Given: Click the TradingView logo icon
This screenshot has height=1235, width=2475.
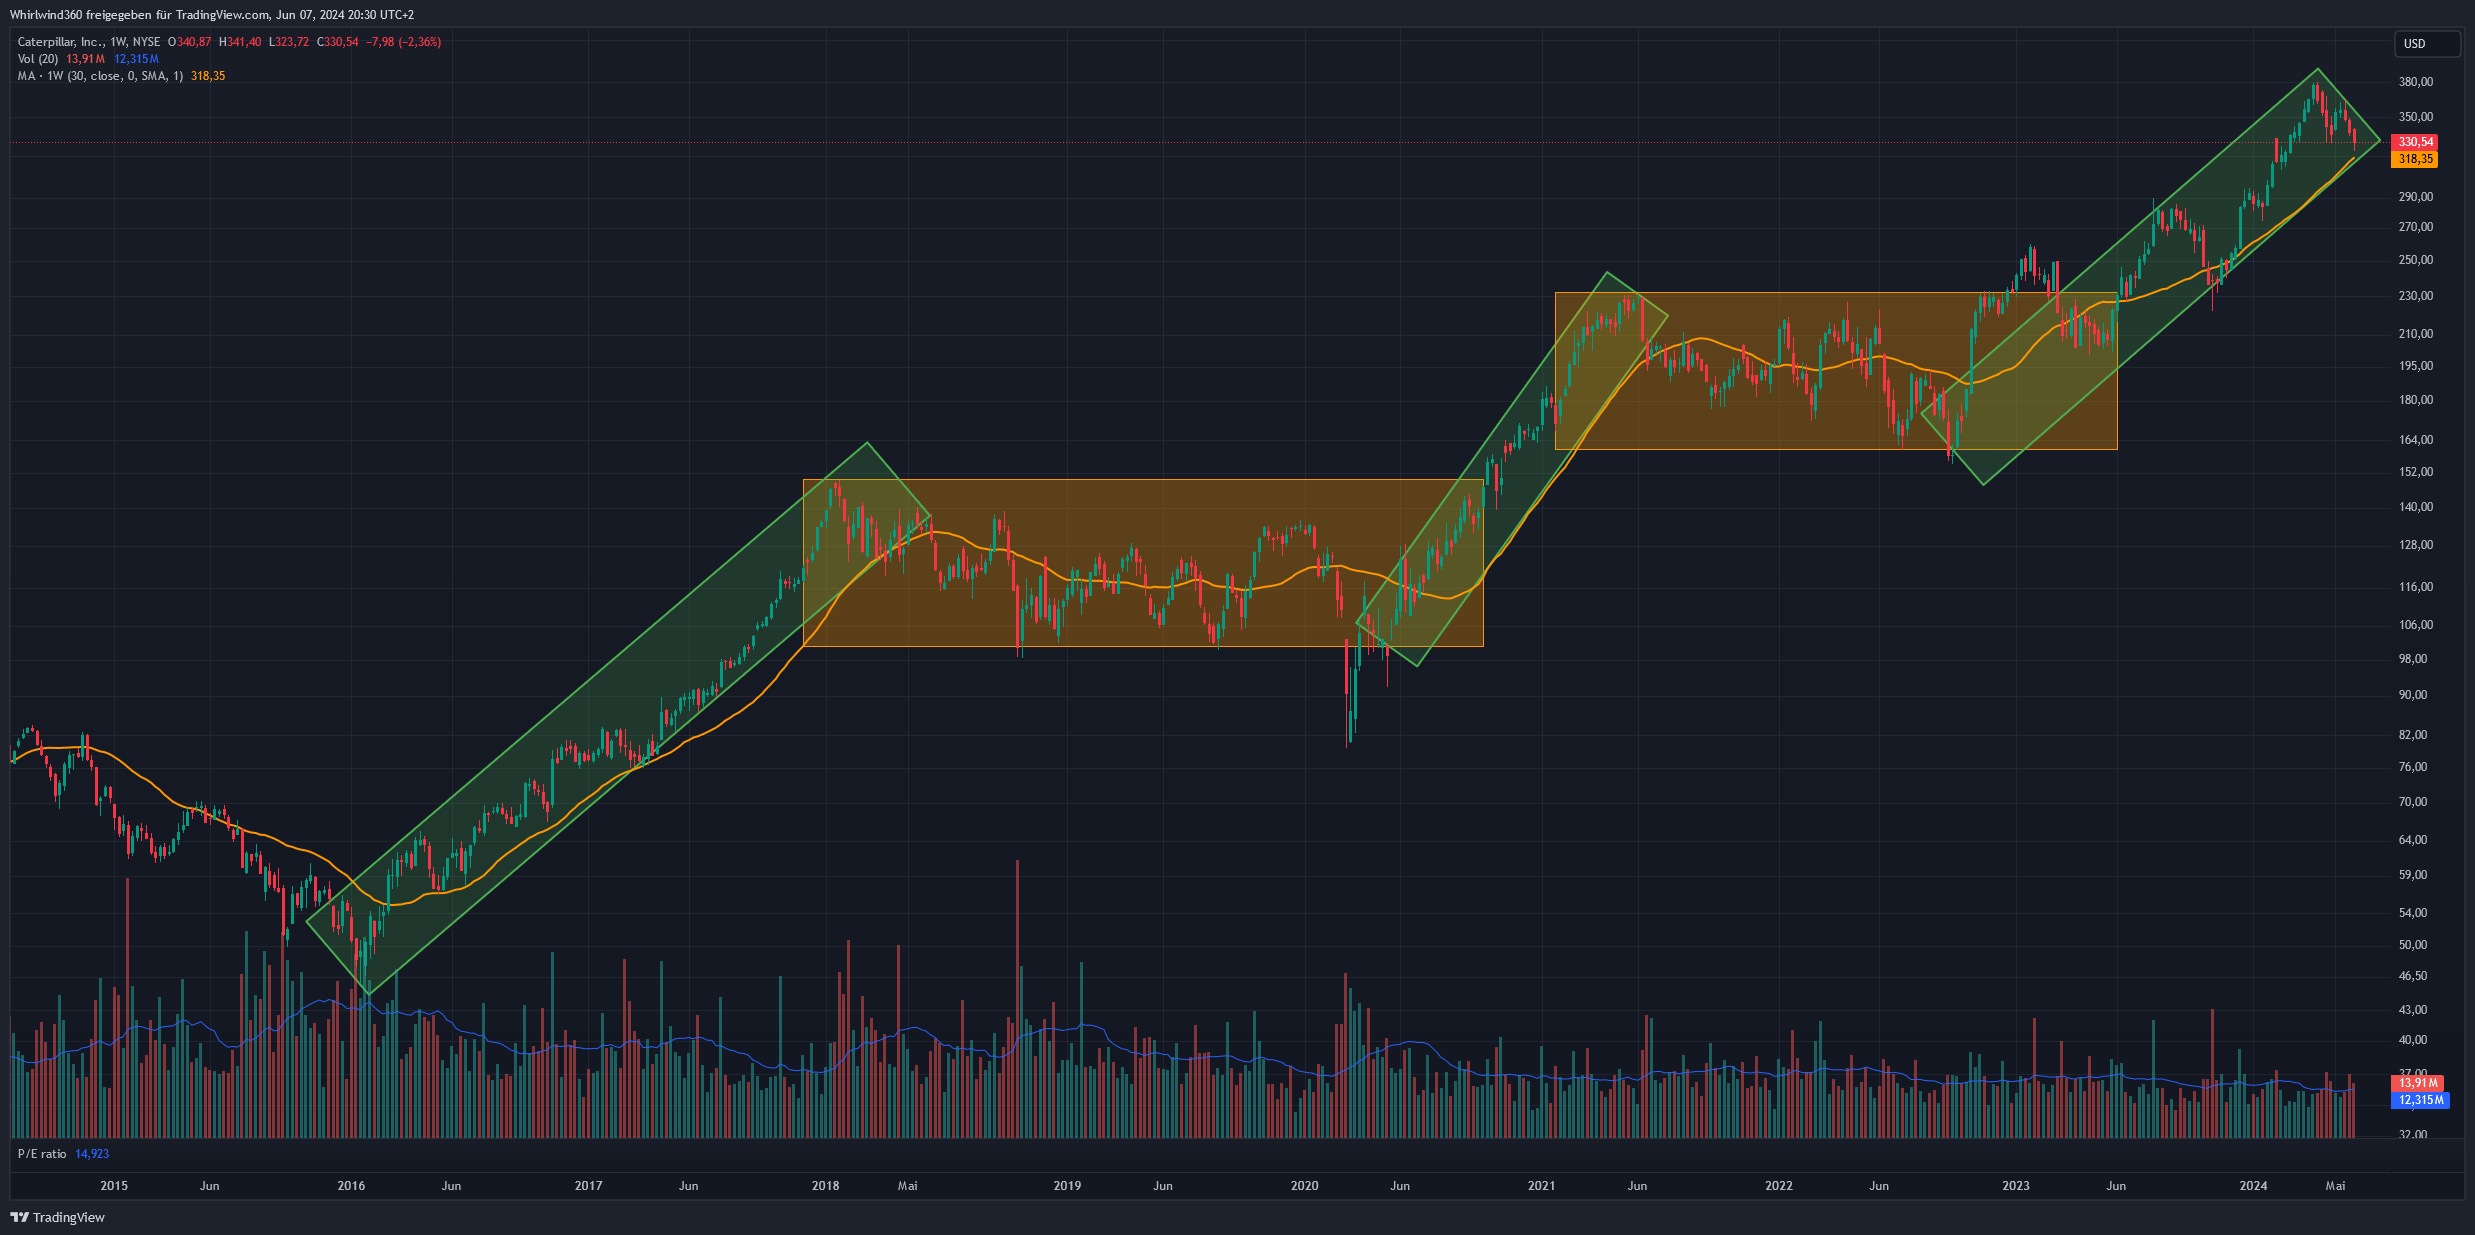Looking at the screenshot, I should click(19, 1217).
